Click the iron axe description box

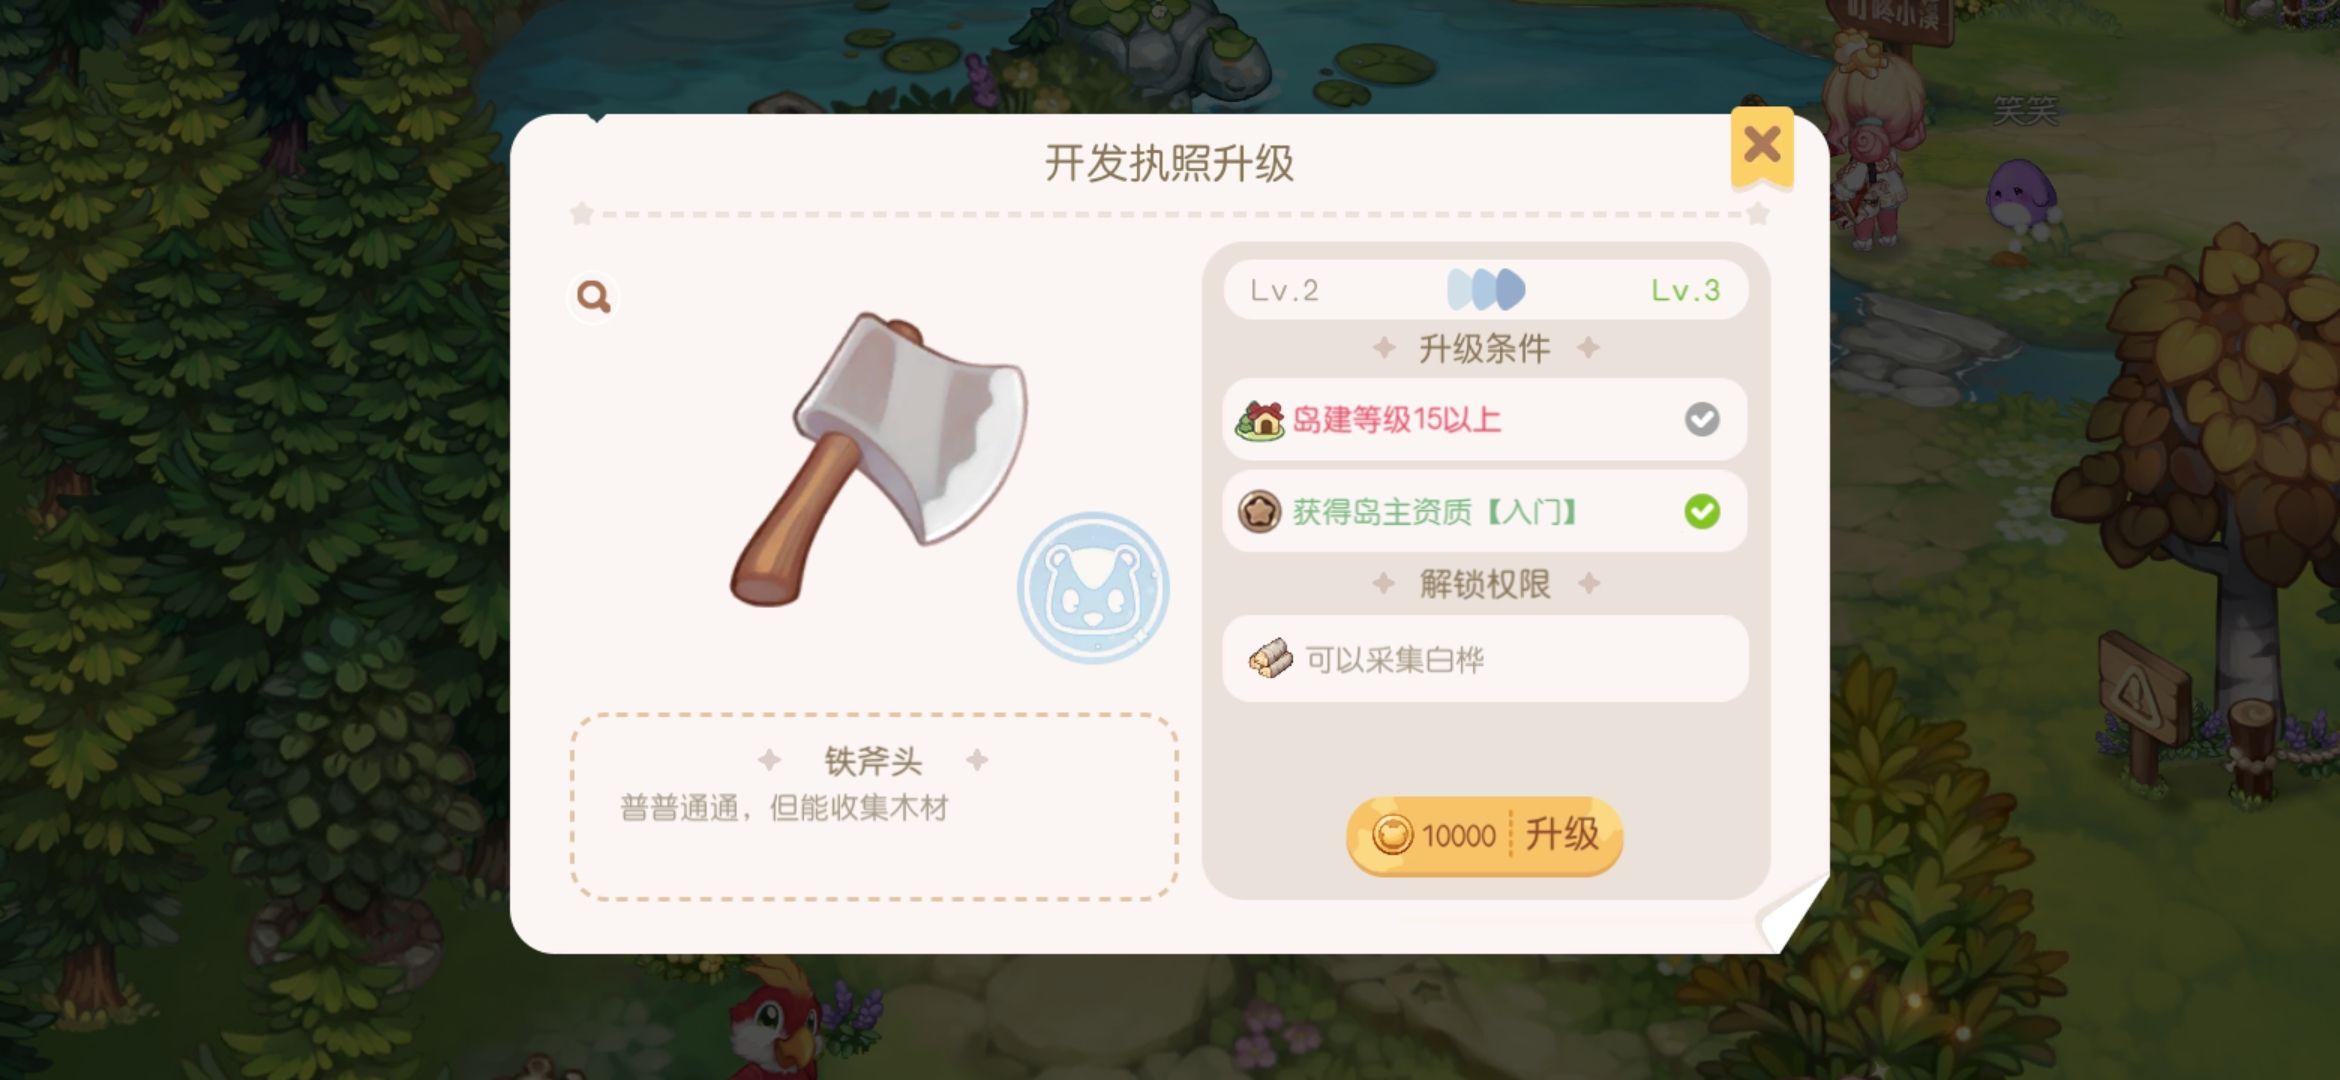pyautogui.click(x=874, y=807)
